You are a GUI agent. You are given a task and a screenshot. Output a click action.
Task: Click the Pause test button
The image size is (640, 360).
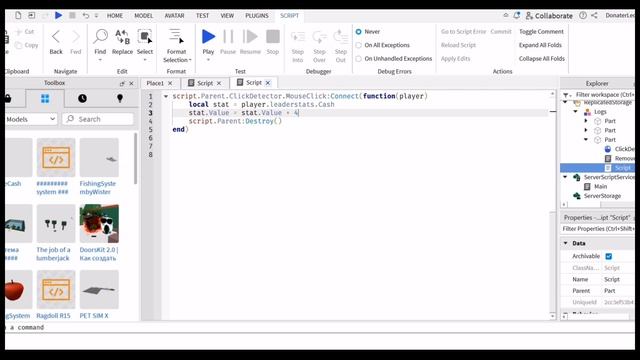tap(228, 36)
